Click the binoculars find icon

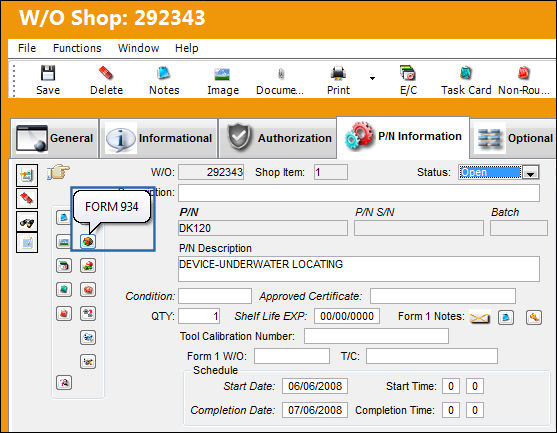[x=27, y=222]
